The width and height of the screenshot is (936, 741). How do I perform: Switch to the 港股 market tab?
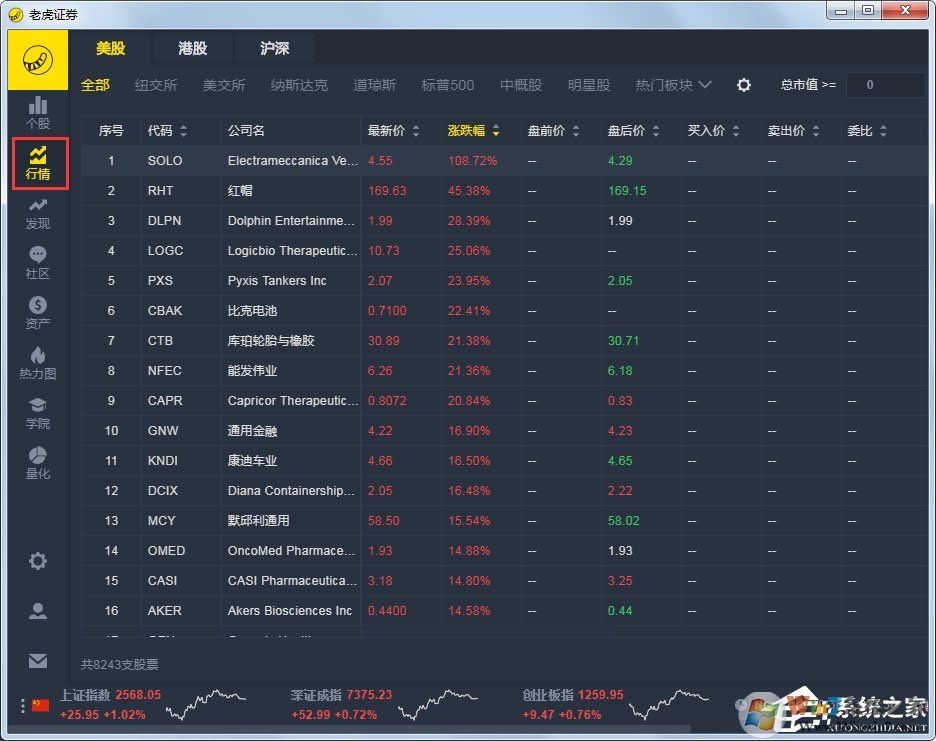pos(191,48)
